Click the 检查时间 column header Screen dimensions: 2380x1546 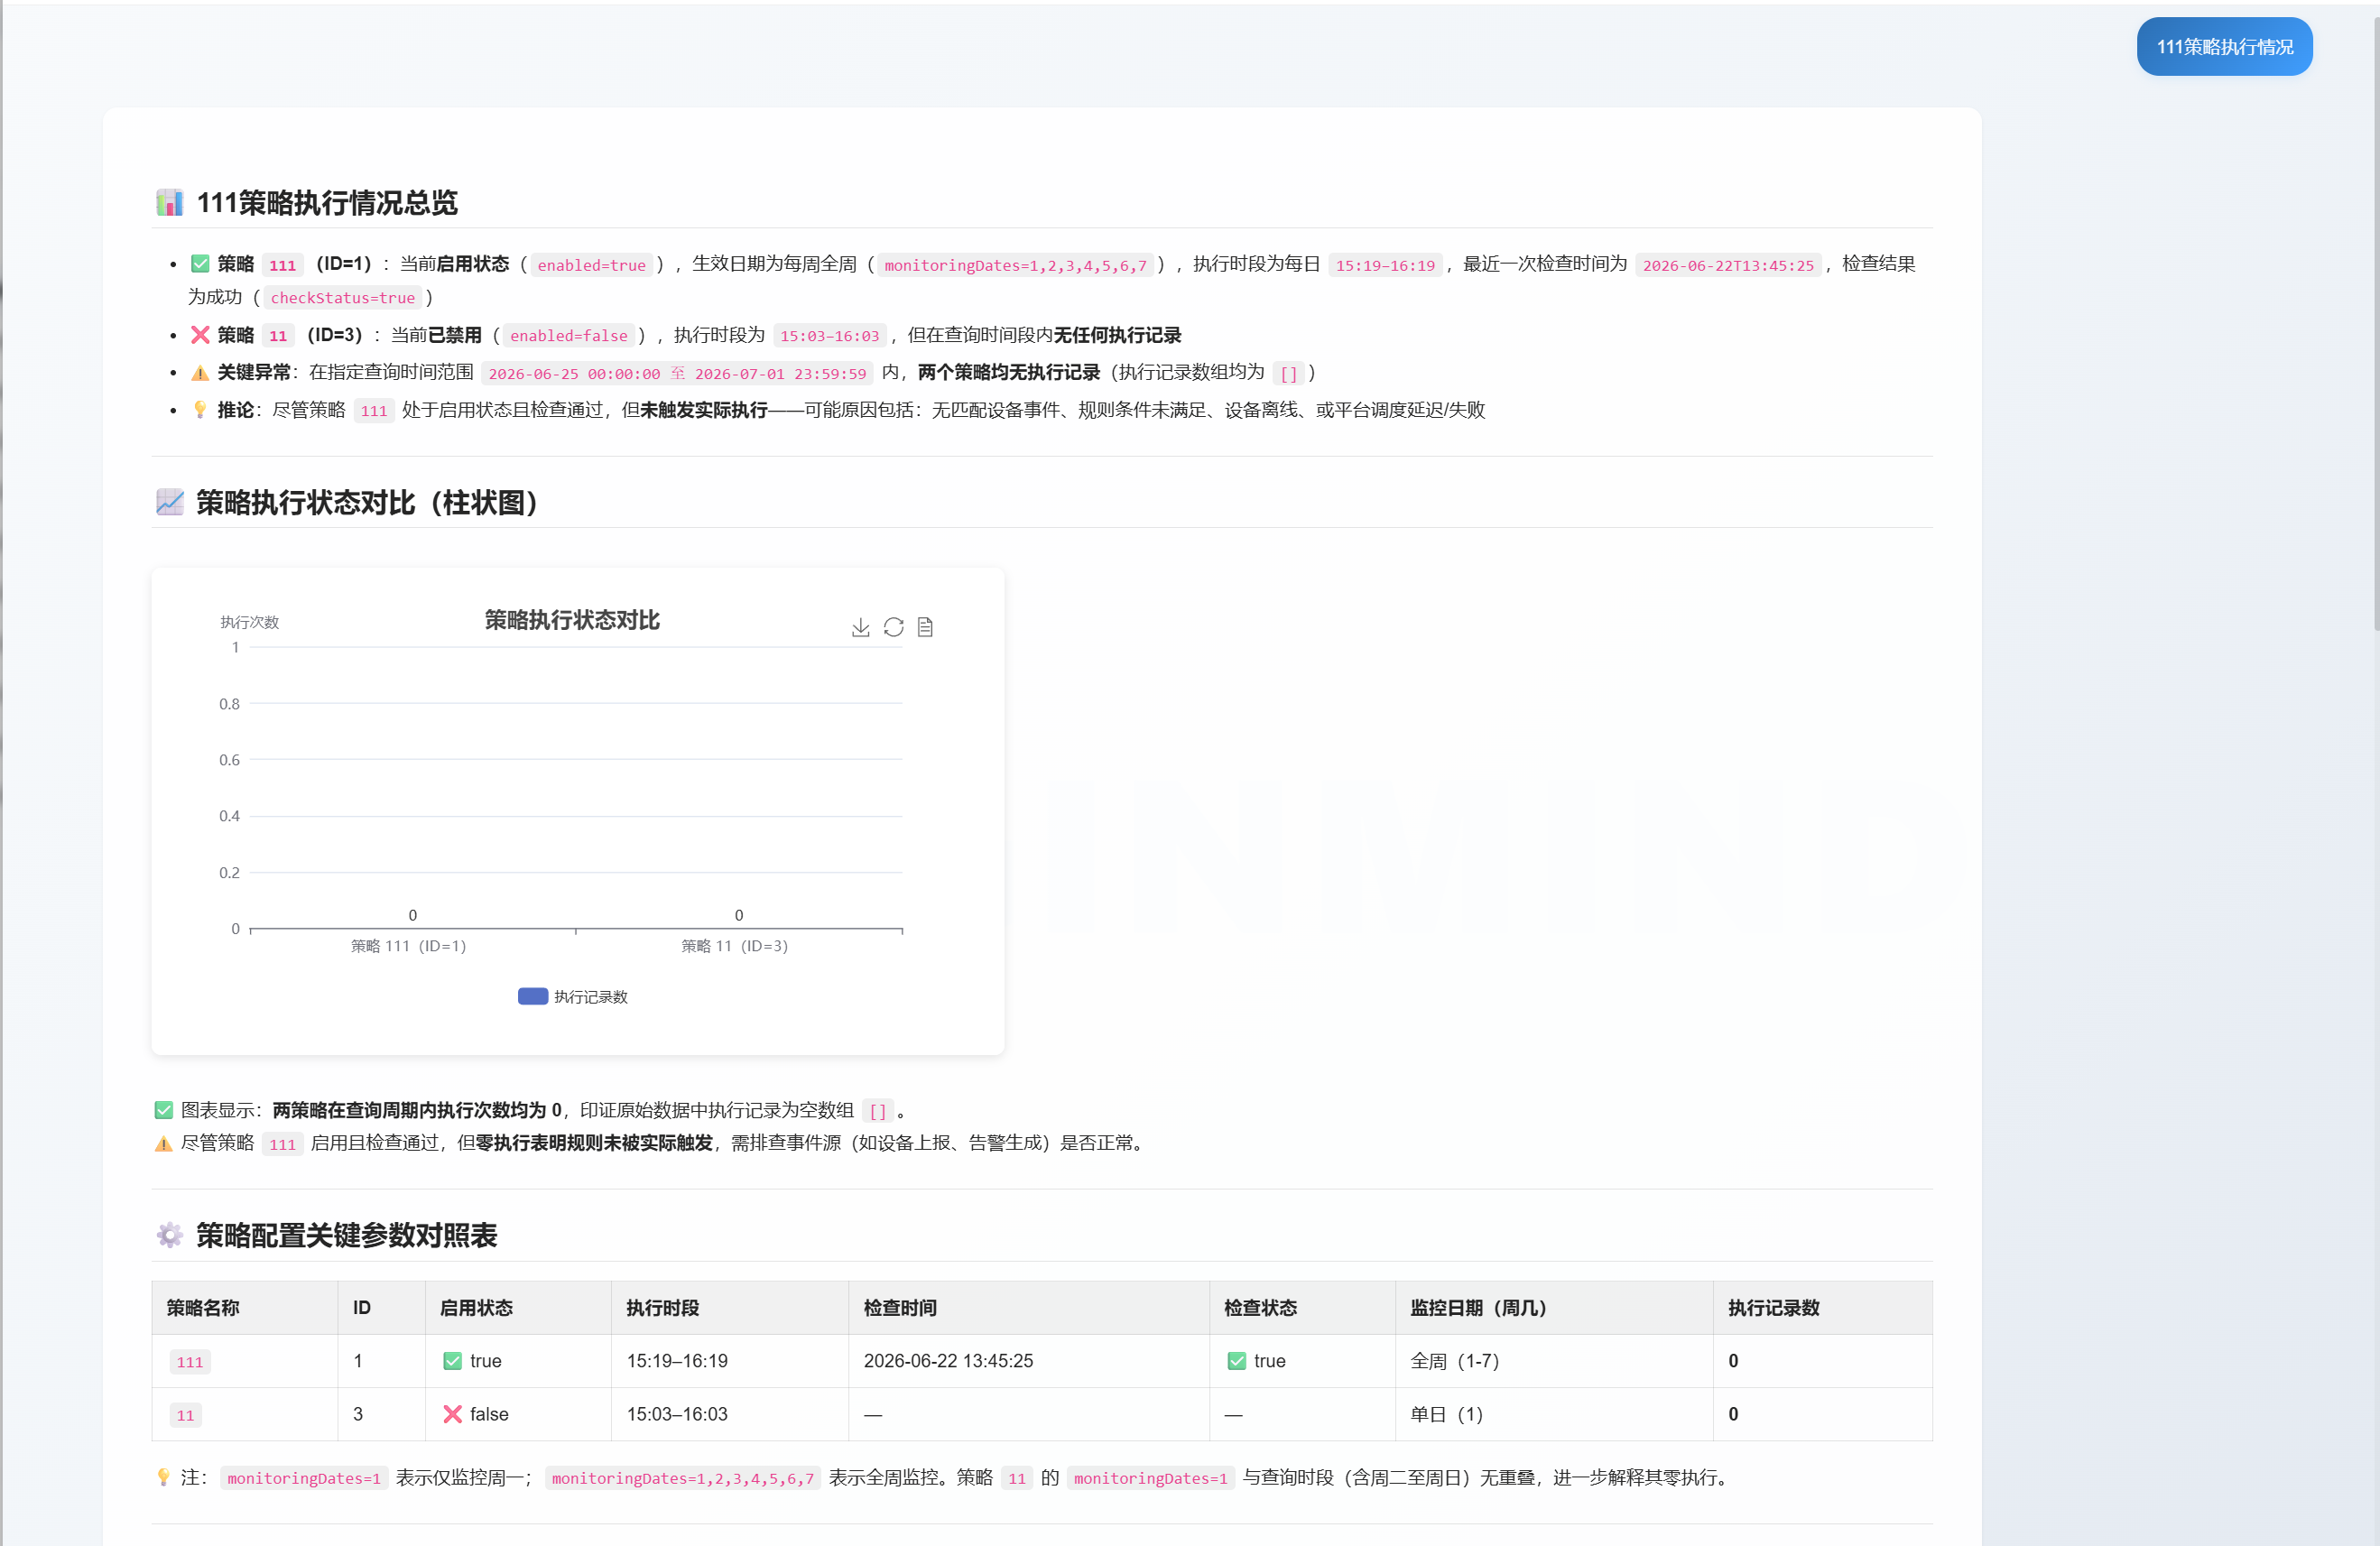pyautogui.click(x=1029, y=1308)
